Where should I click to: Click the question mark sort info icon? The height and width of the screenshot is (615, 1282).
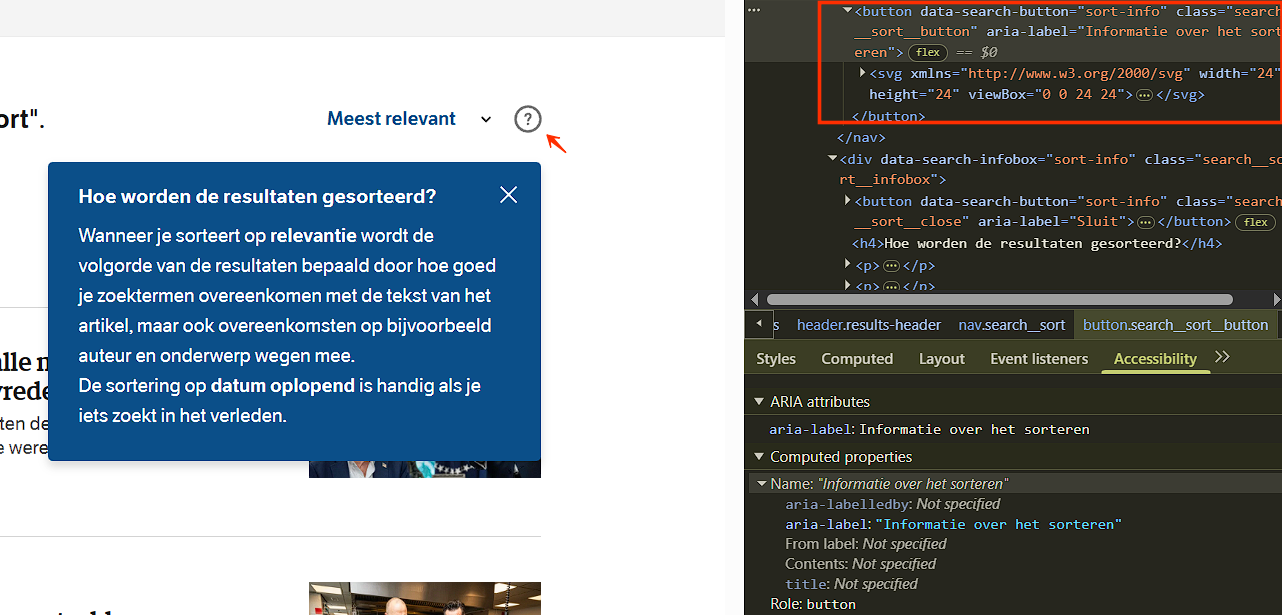(527, 120)
